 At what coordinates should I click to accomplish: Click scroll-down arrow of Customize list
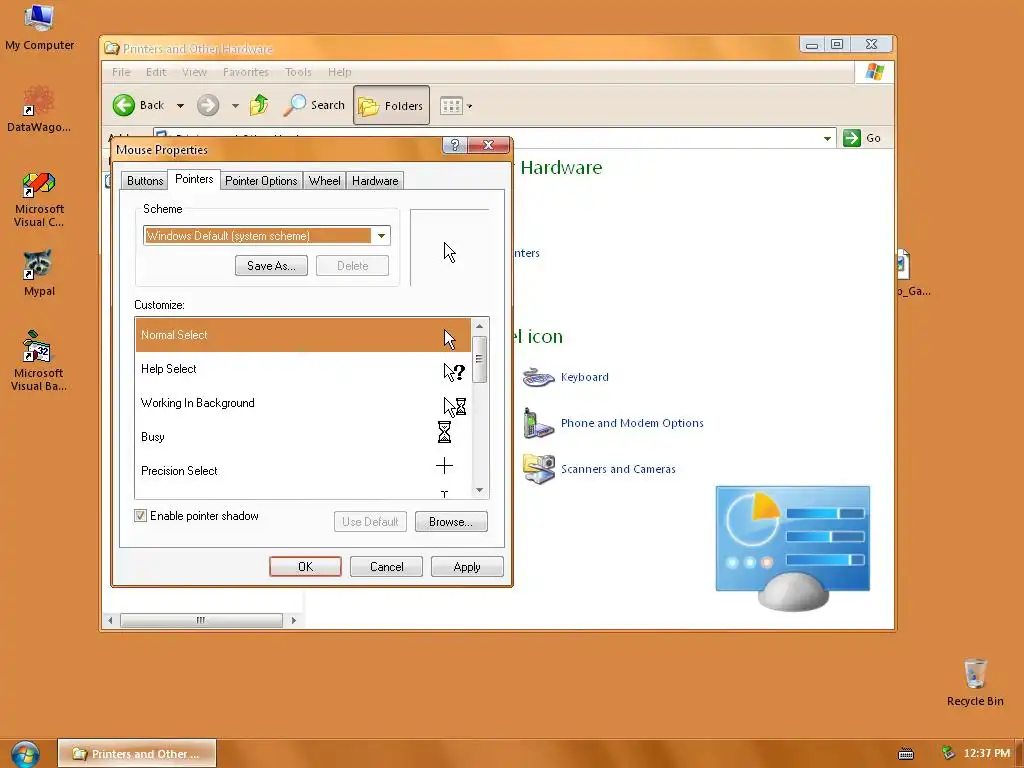click(x=479, y=490)
